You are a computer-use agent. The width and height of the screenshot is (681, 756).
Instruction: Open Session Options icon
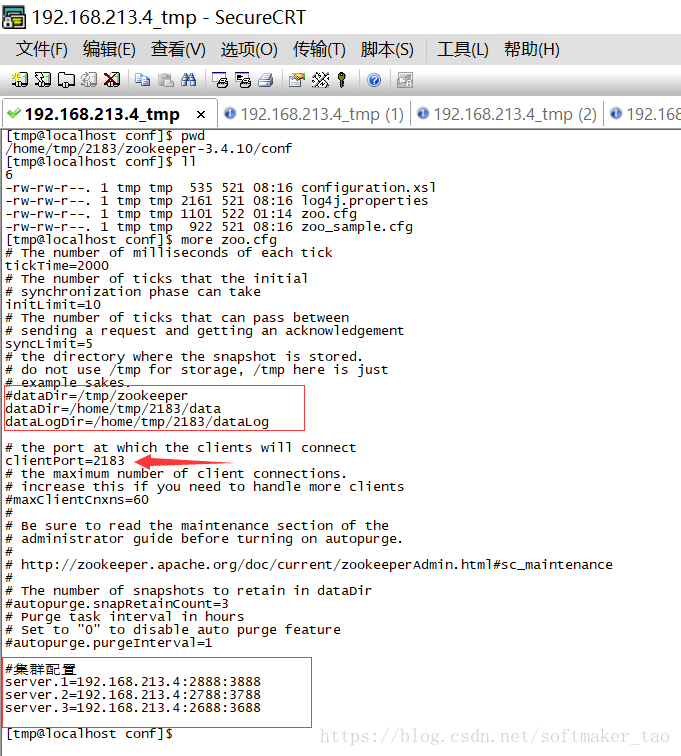pyautogui.click(x=297, y=80)
